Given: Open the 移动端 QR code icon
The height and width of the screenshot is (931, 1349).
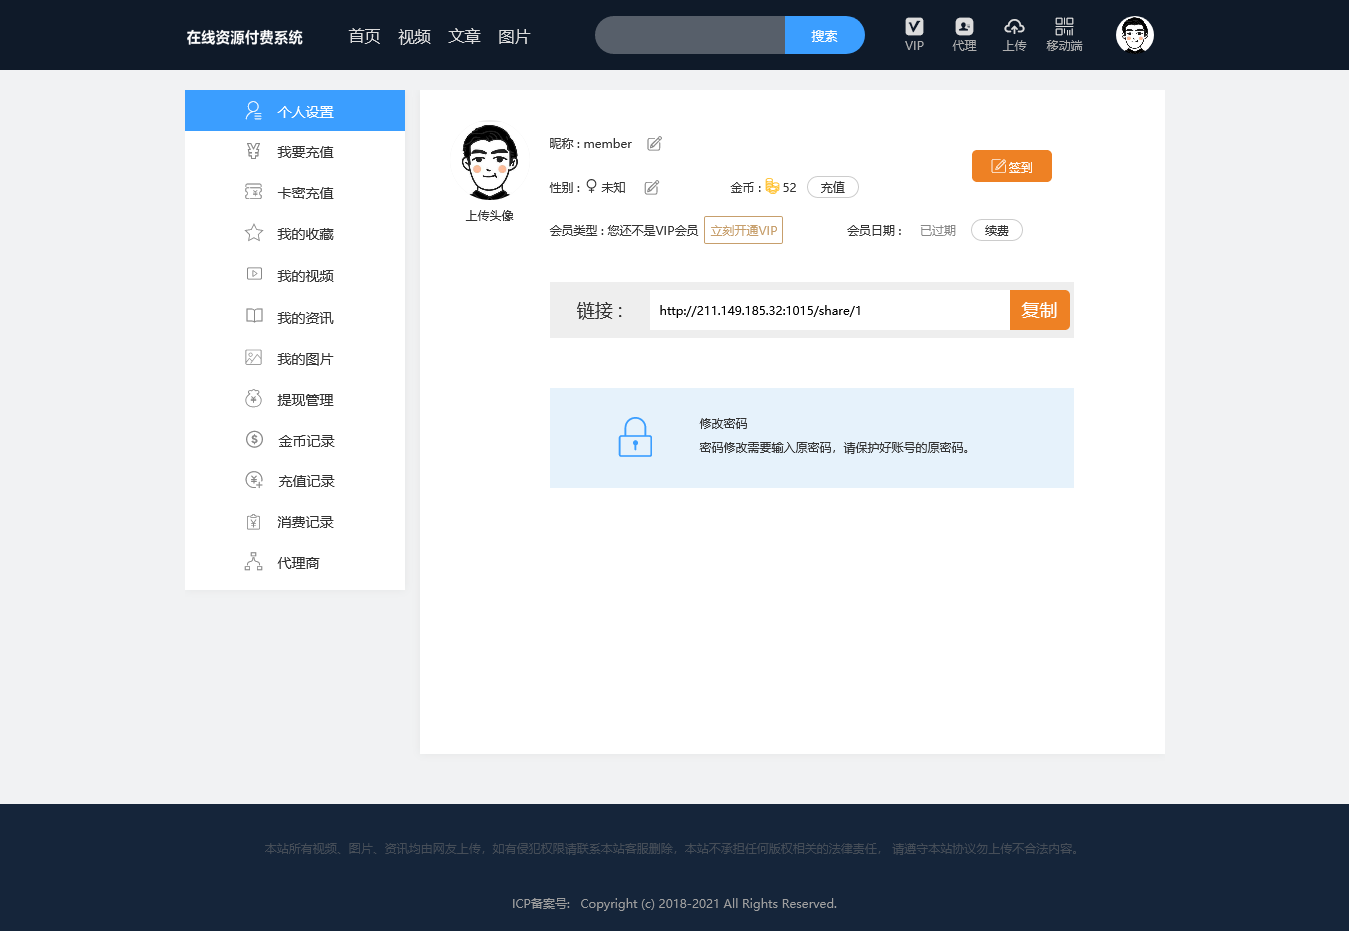Looking at the screenshot, I should (x=1064, y=27).
